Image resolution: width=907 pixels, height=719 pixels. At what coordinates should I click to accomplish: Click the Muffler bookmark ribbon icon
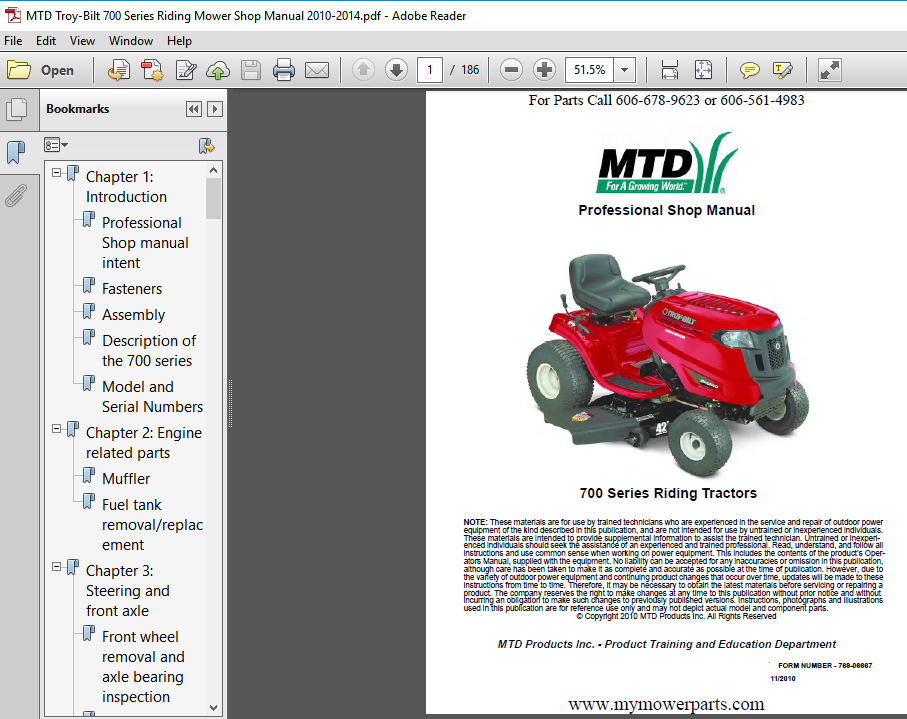click(x=89, y=476)
